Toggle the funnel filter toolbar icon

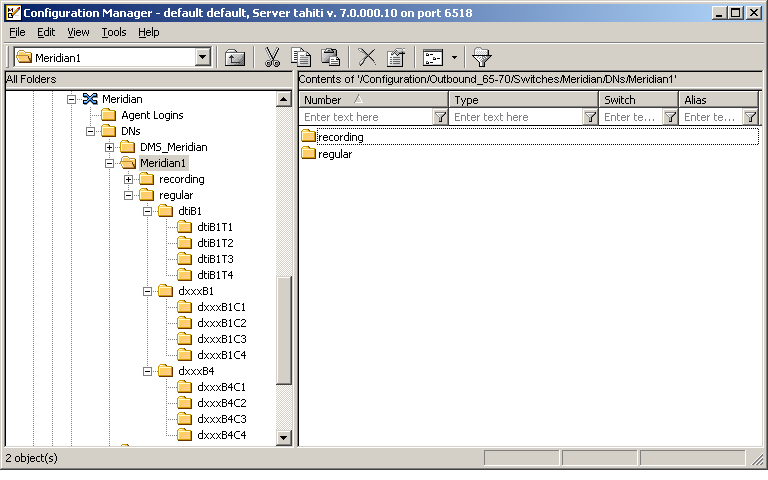point(481,58)
